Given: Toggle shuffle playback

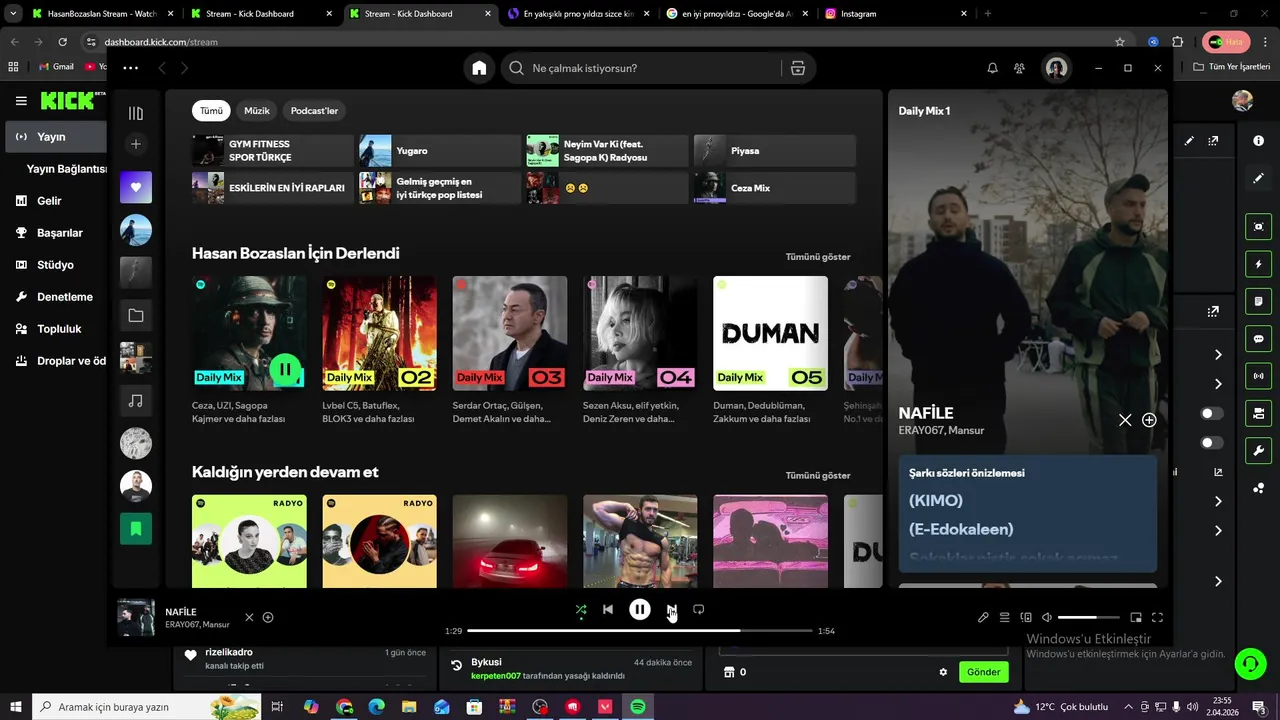Looking at the screenshot, I should click(x=581, y=609).
